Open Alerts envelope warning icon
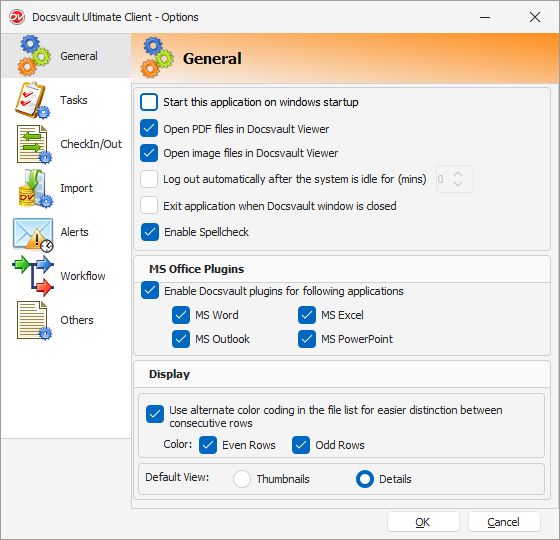 (33, 234)
